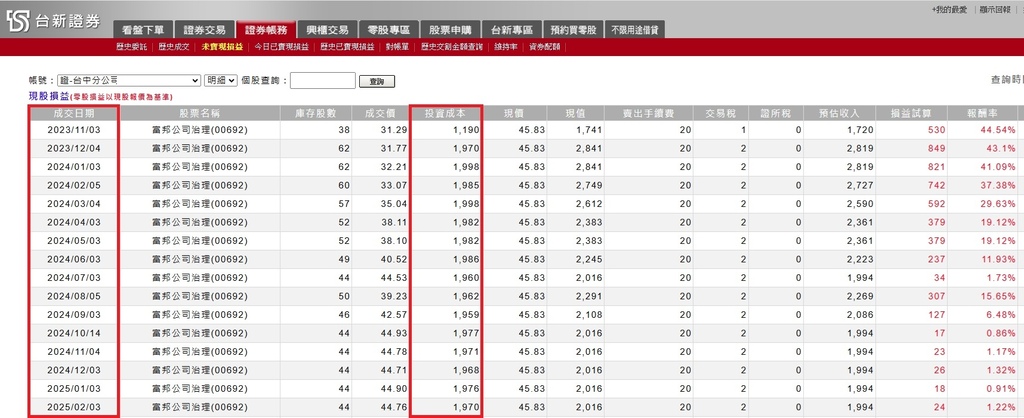Image resolution: width=1024 pixels, height=418 pixels.
Task: Click the 賣出手續費 column header
Action: click(x=648, y=113)
